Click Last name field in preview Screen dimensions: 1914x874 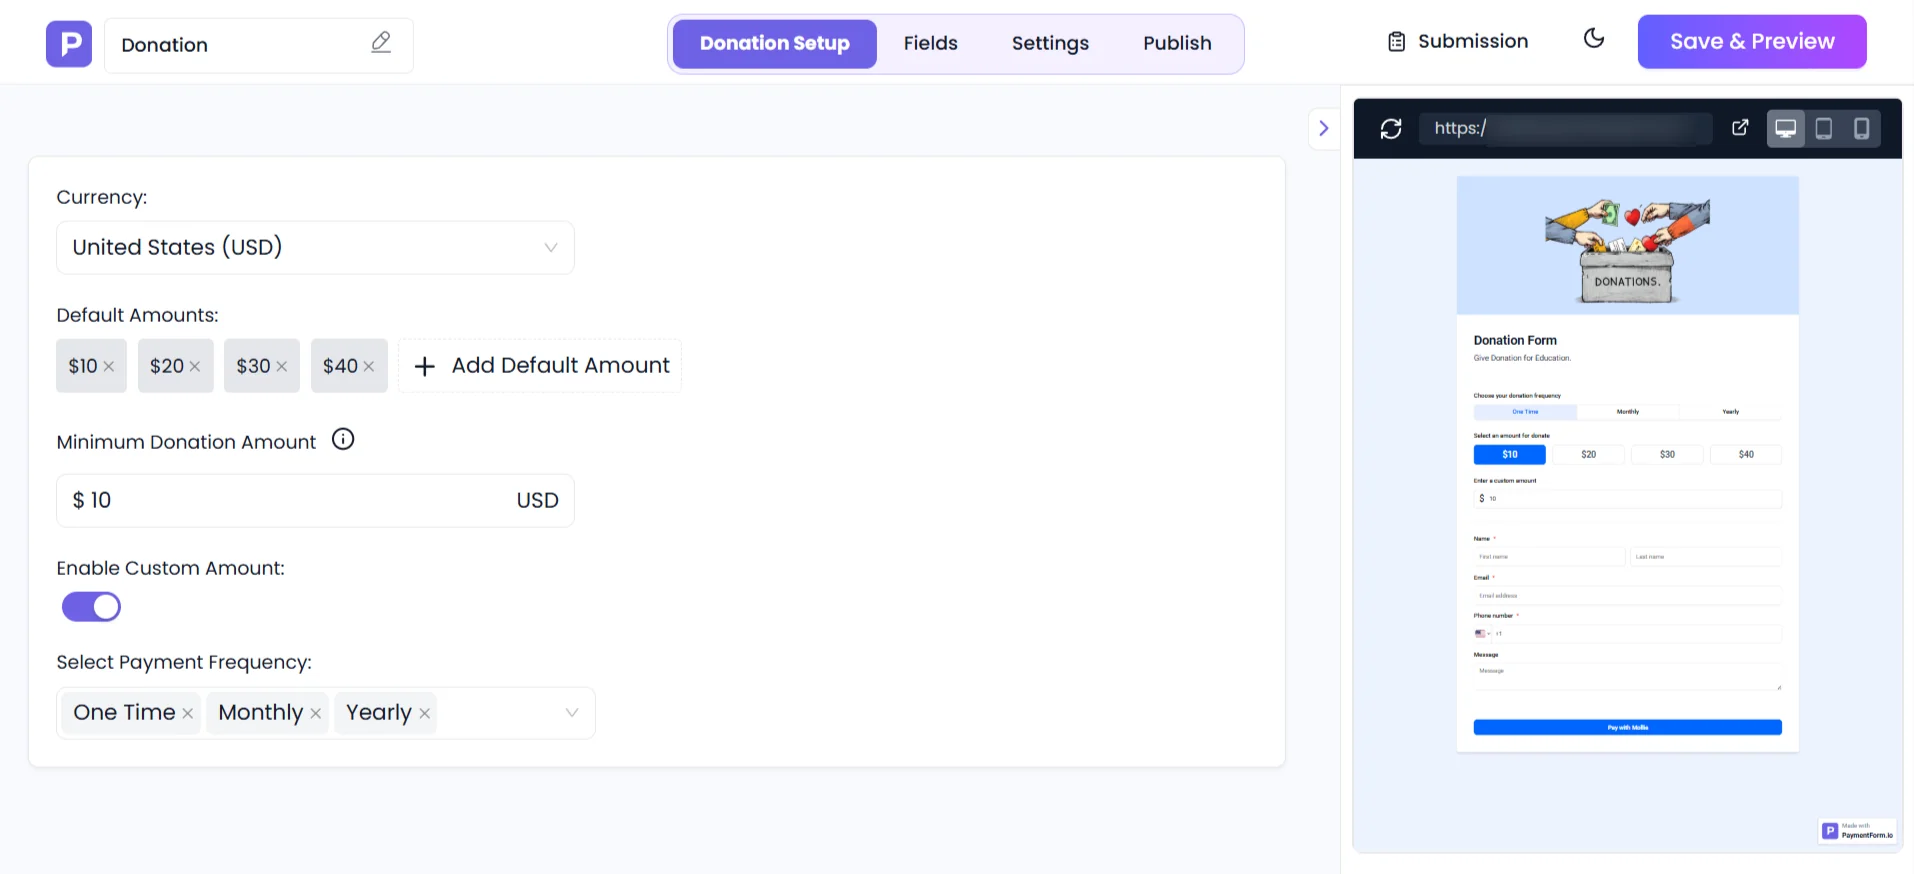[1706, 557]
